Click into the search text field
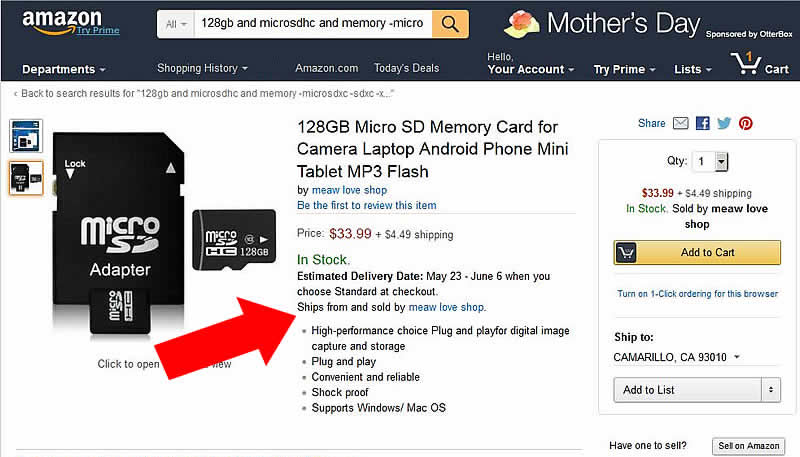 pos(312,23)
